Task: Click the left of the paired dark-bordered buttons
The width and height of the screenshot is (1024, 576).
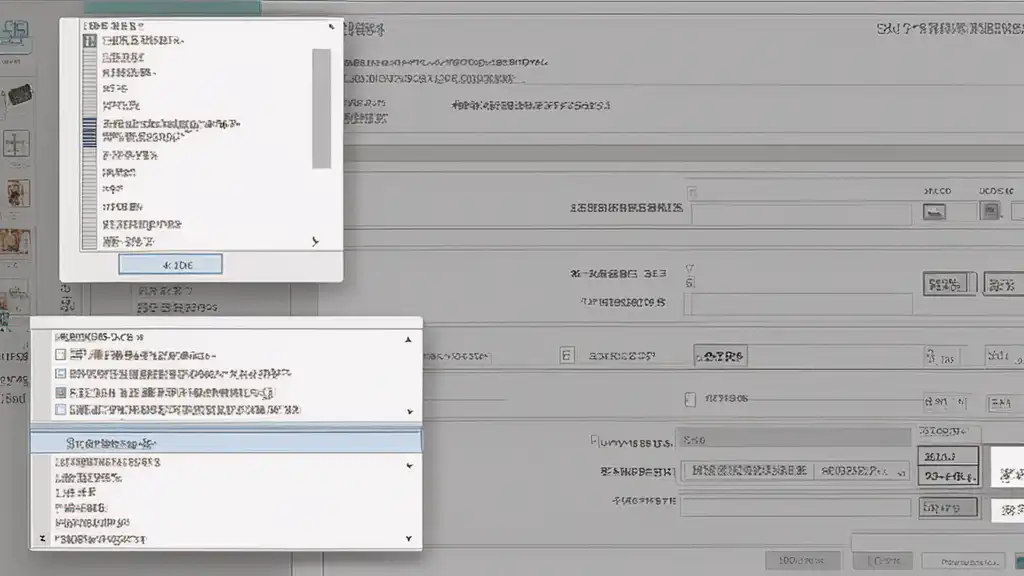Action: [948, 284]
